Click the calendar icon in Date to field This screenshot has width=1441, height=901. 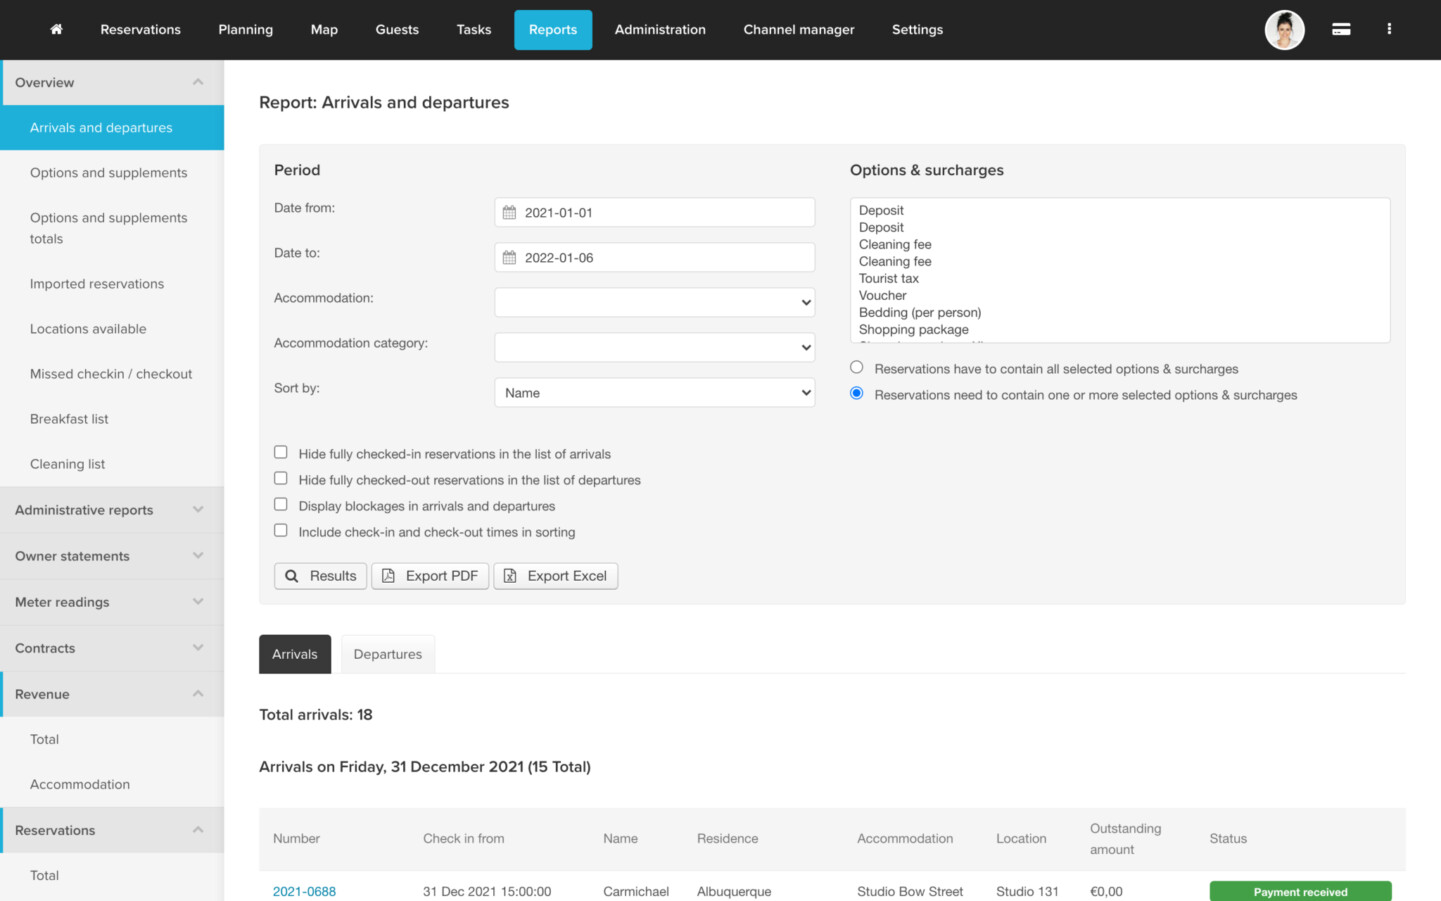click(509, 258)
